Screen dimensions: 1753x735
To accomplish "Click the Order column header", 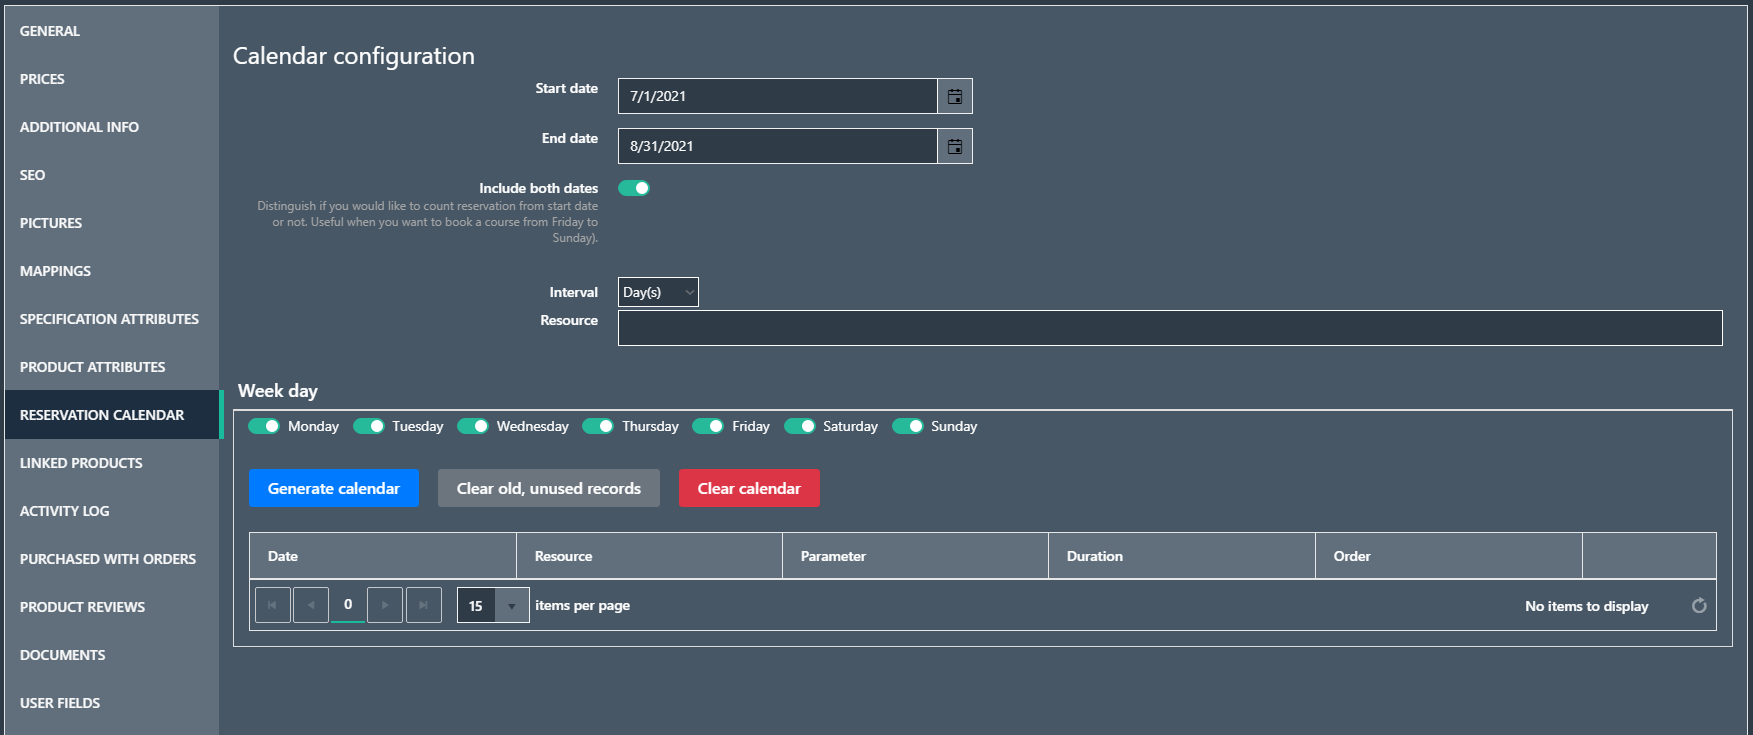I will click(x=1449, y=556).
